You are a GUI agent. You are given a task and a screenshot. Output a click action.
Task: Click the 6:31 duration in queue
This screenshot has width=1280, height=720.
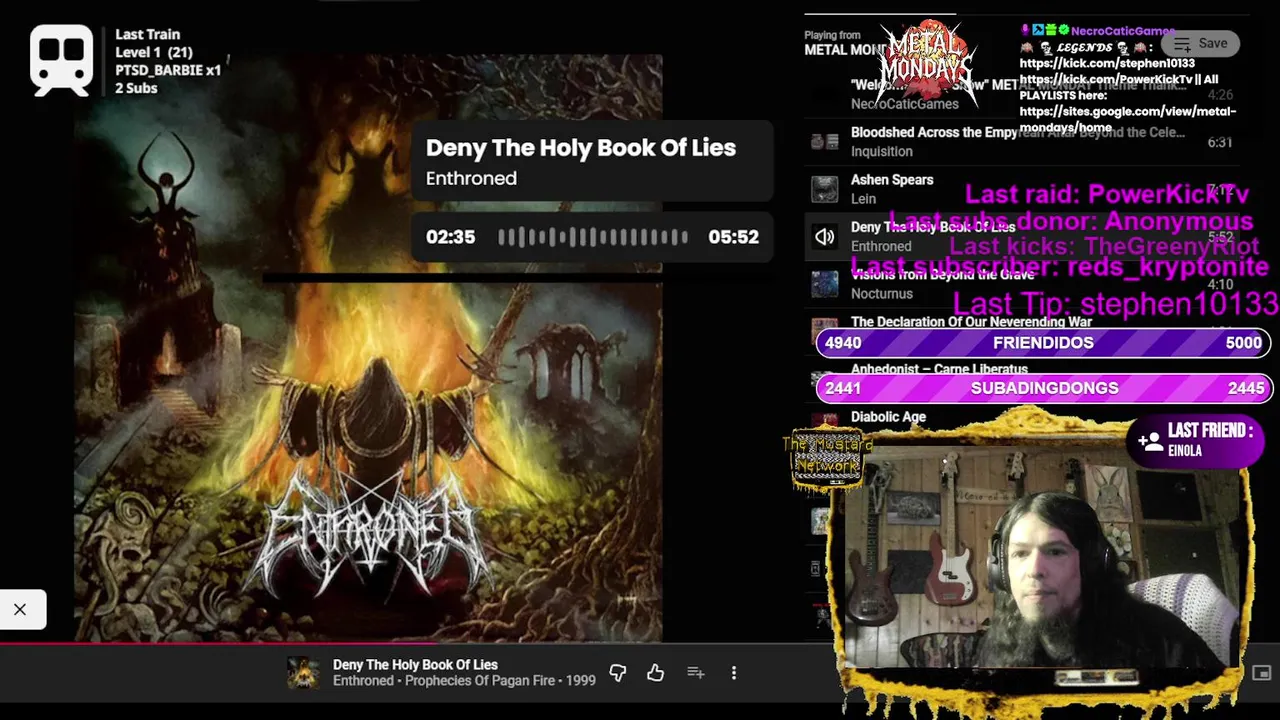coord(1219,142)
